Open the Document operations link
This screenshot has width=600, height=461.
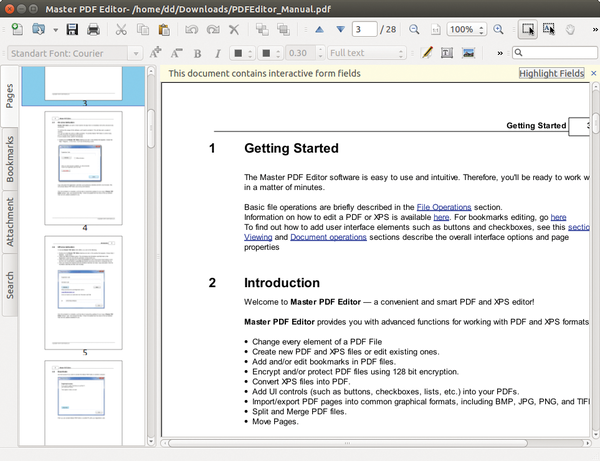[328, 237]
